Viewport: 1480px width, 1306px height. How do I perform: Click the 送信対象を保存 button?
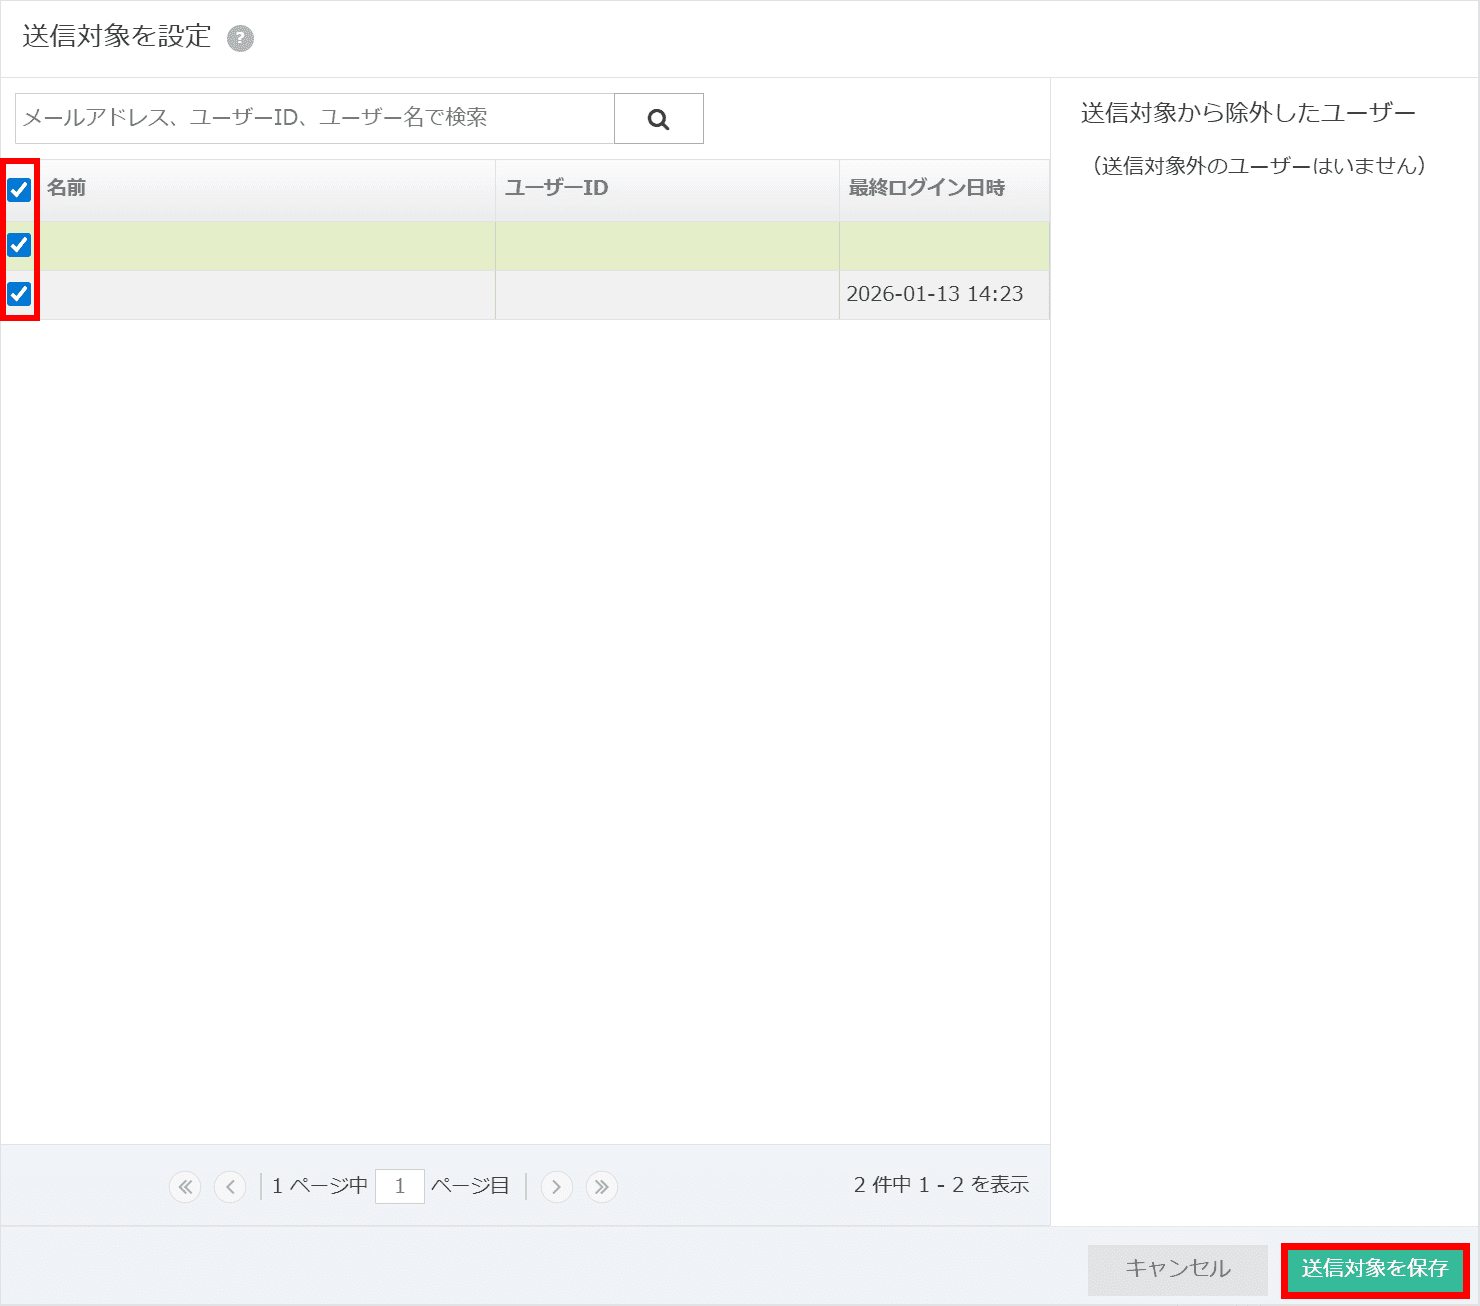click(x=1374, y=1268)
